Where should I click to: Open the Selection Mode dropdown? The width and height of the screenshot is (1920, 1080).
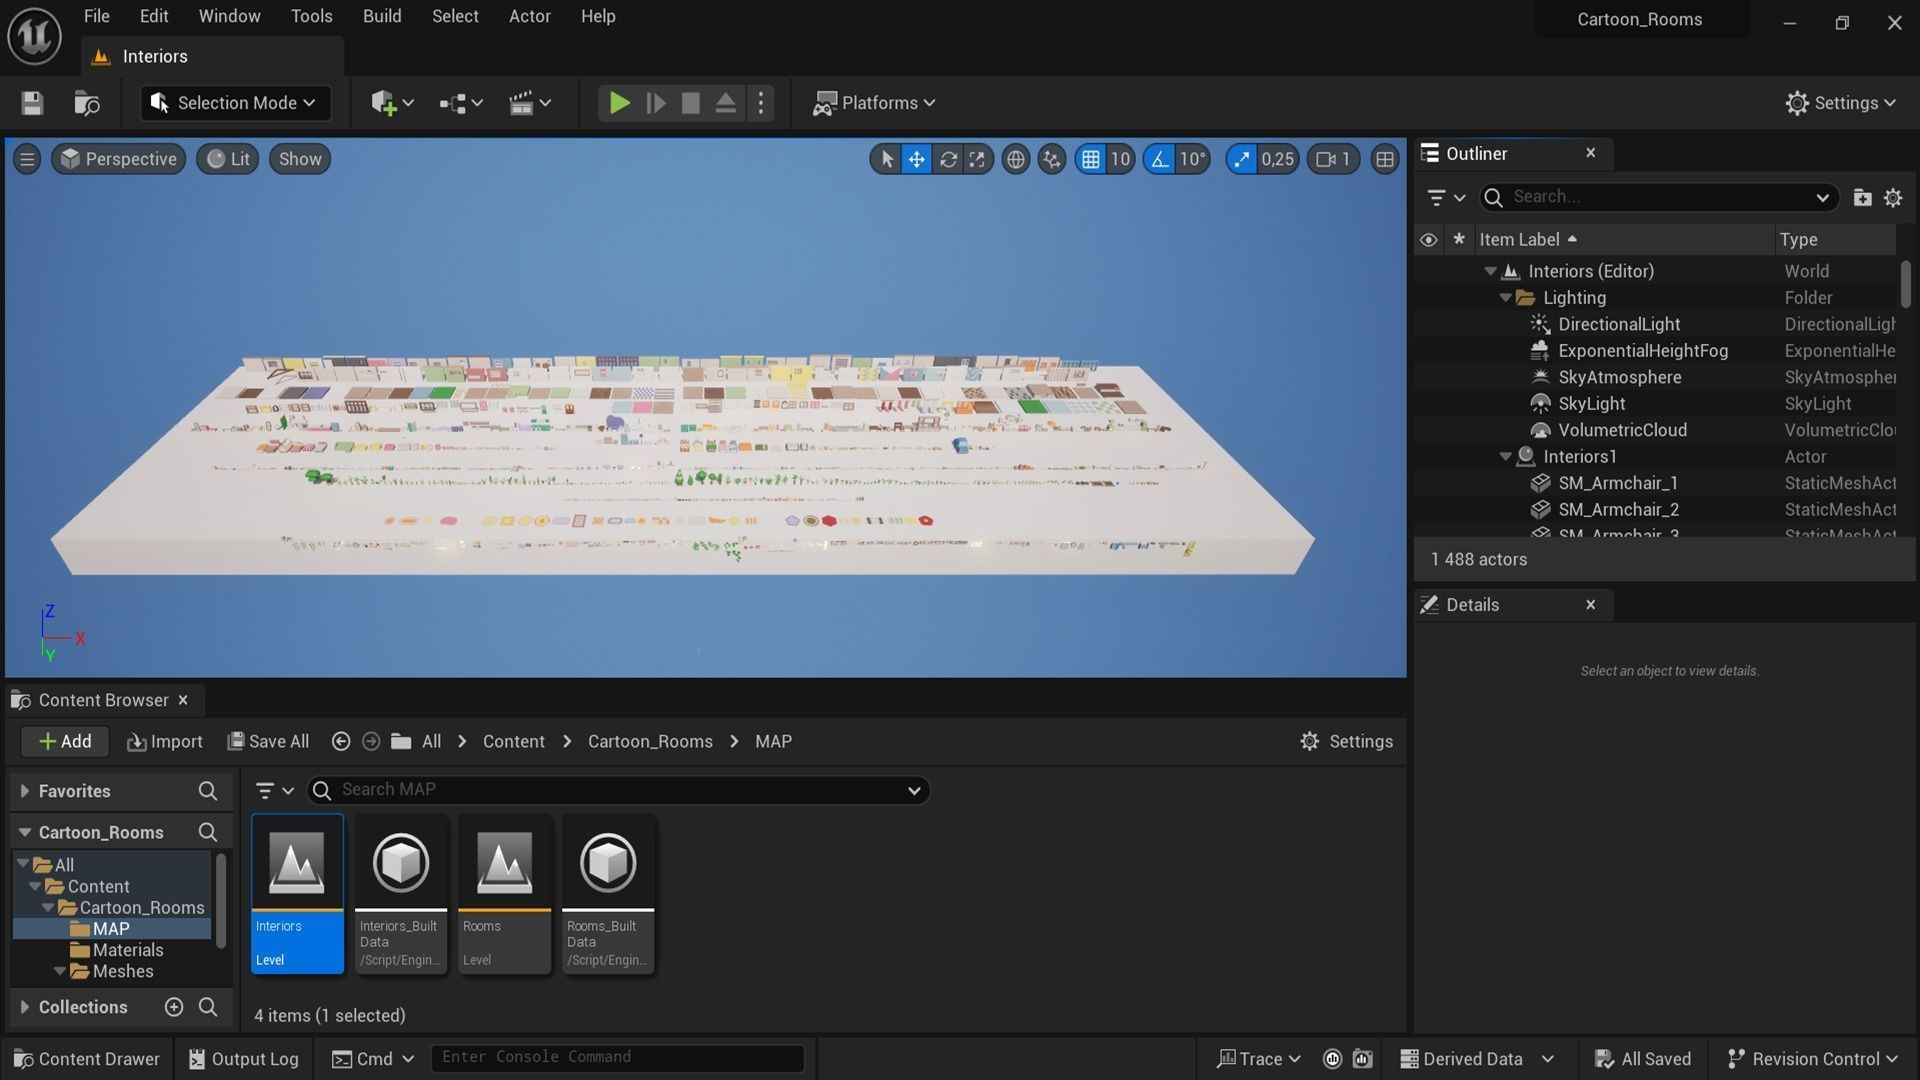(235, 103)
